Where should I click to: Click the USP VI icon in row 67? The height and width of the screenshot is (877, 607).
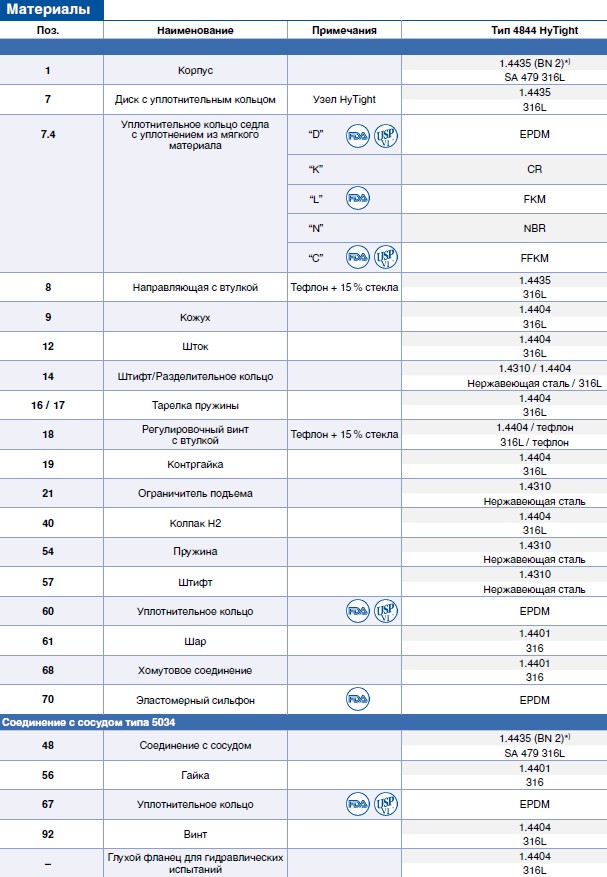(x=386, y=804)
